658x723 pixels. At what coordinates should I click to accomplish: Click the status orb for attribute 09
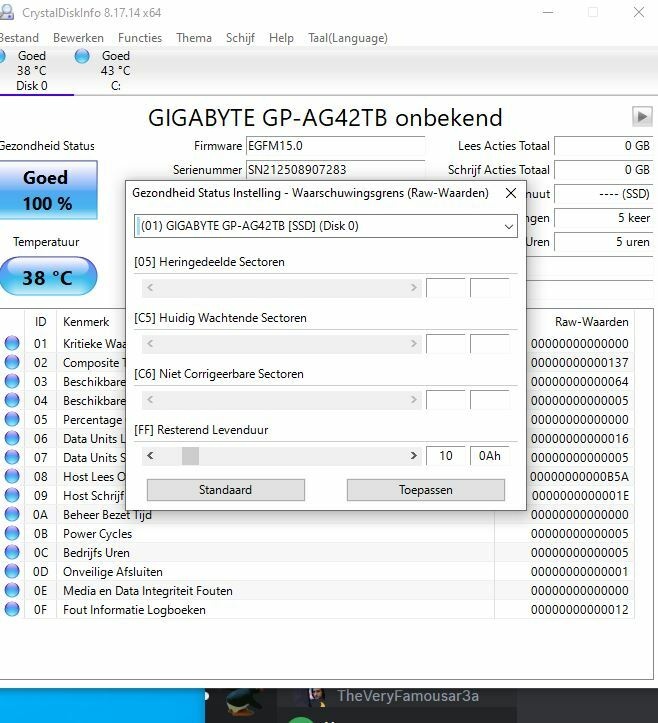pyautogui.click(x=12, y=495)
